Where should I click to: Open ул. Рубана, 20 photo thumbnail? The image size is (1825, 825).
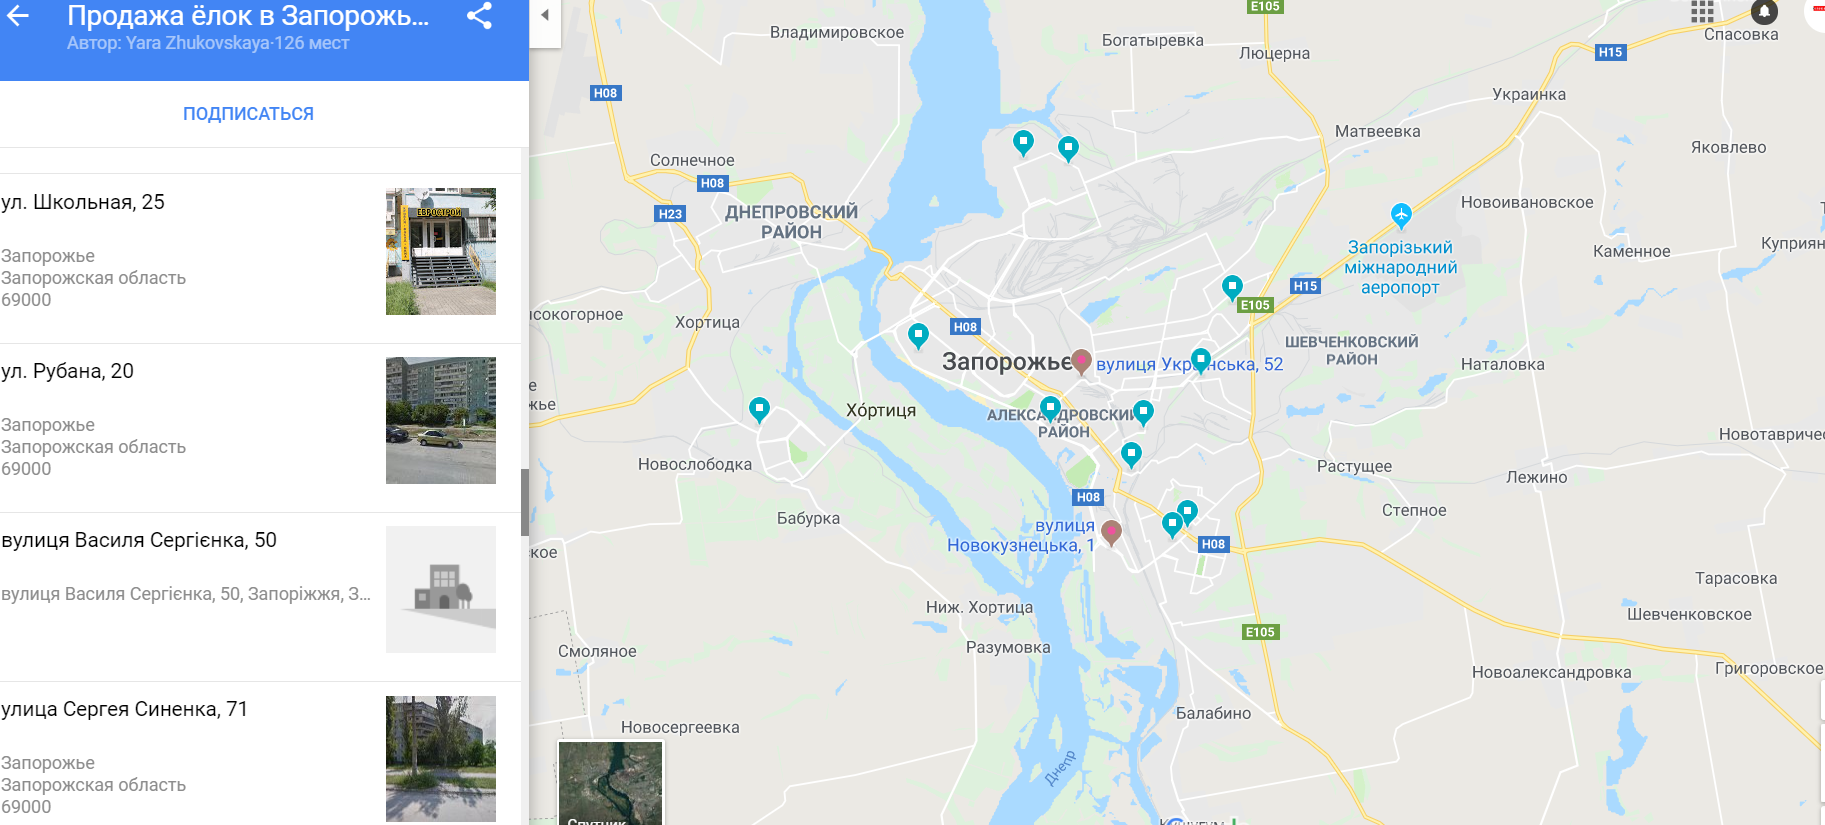tap(441, 421)
